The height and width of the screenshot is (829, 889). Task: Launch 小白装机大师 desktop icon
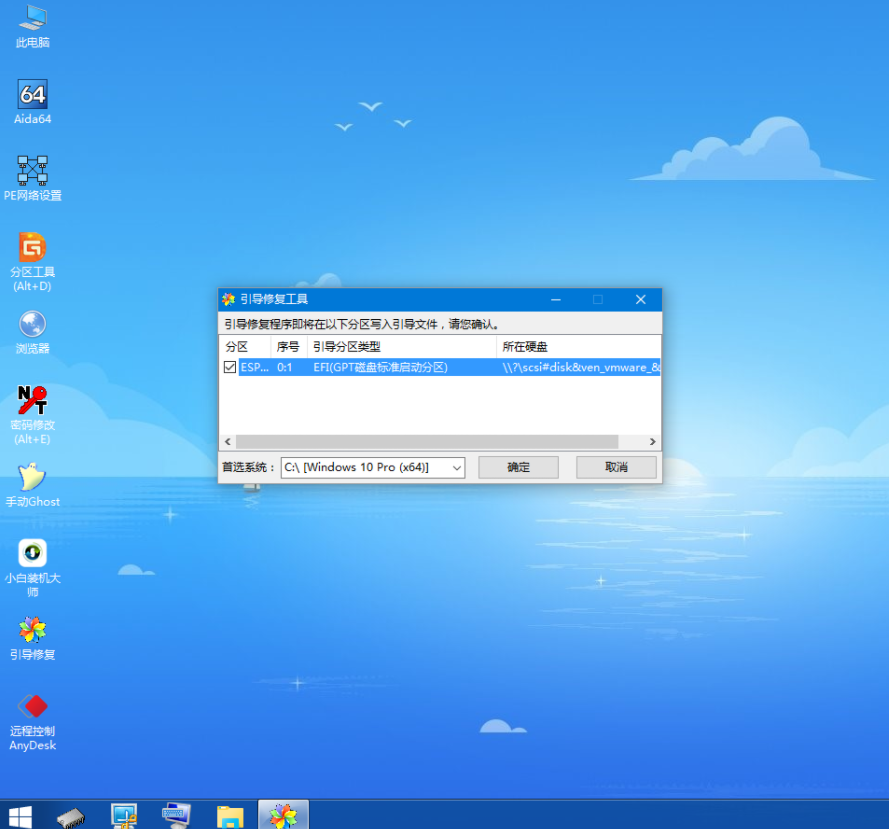click(33, 553)
